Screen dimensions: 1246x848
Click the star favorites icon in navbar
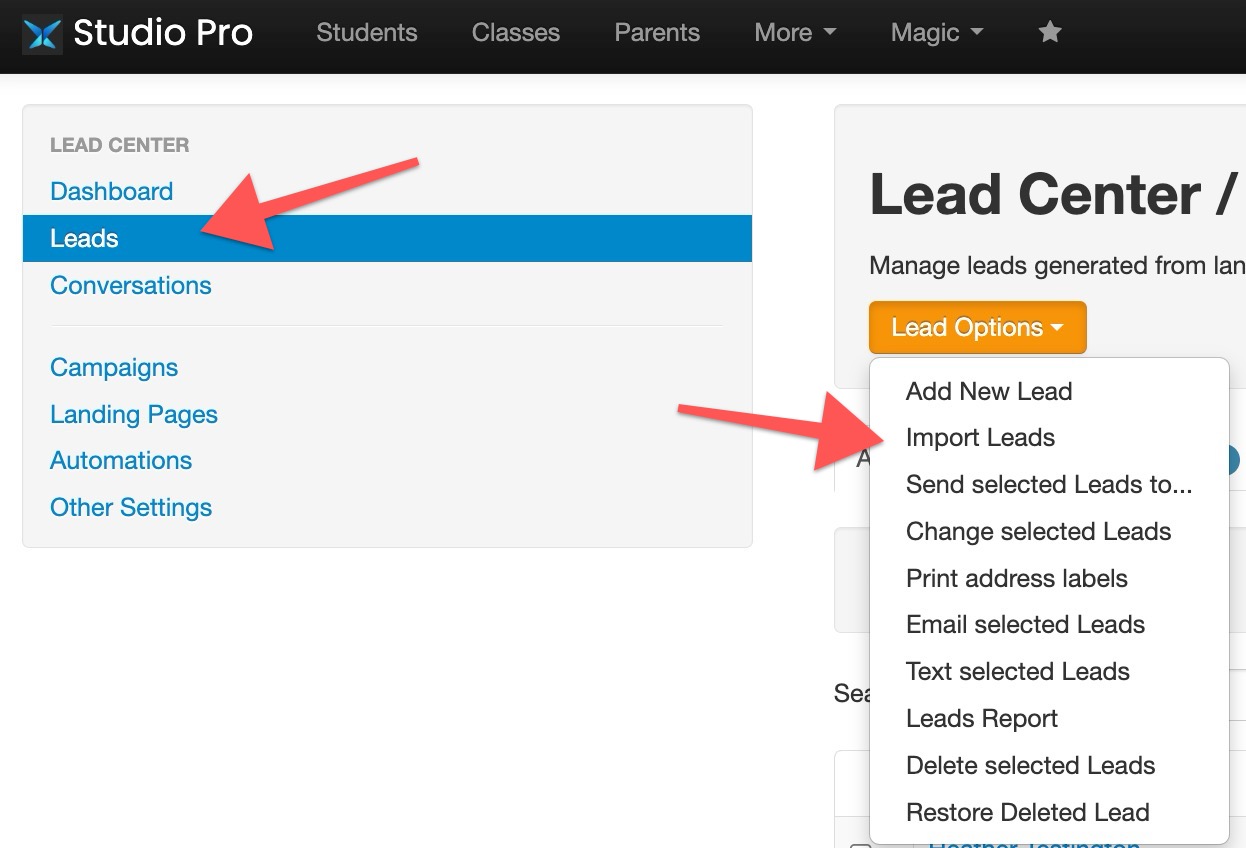(1050, 33)
